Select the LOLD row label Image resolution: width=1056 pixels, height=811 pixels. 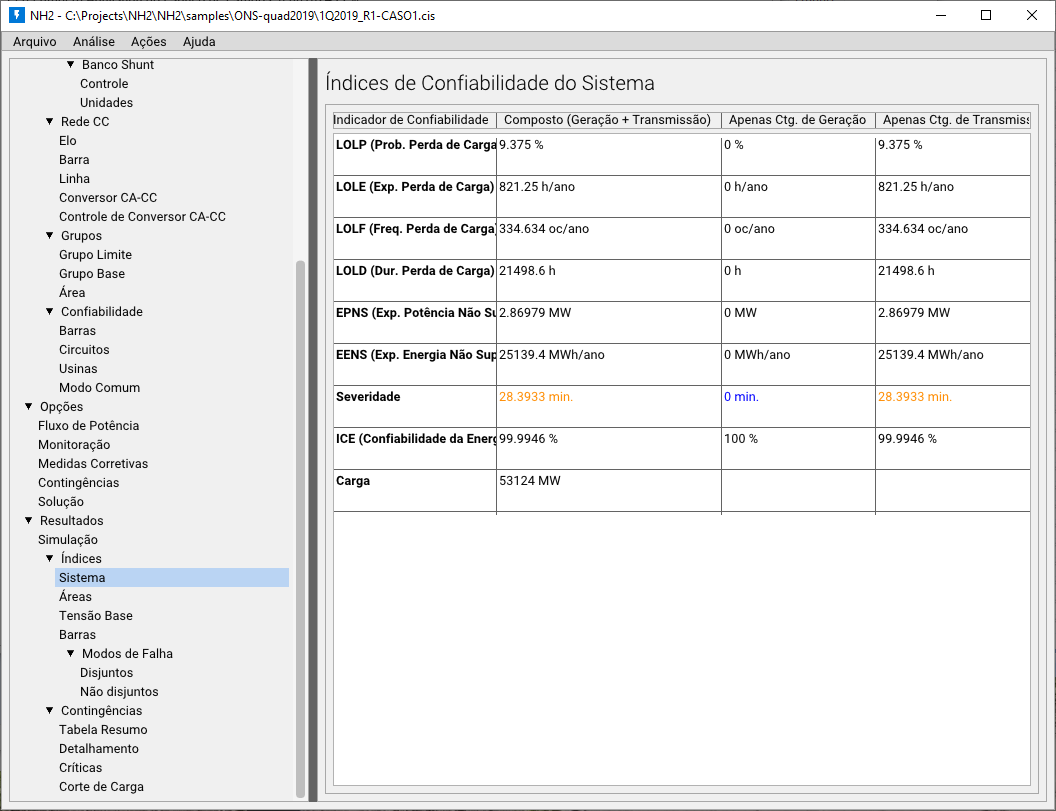(x=415, y=280)
